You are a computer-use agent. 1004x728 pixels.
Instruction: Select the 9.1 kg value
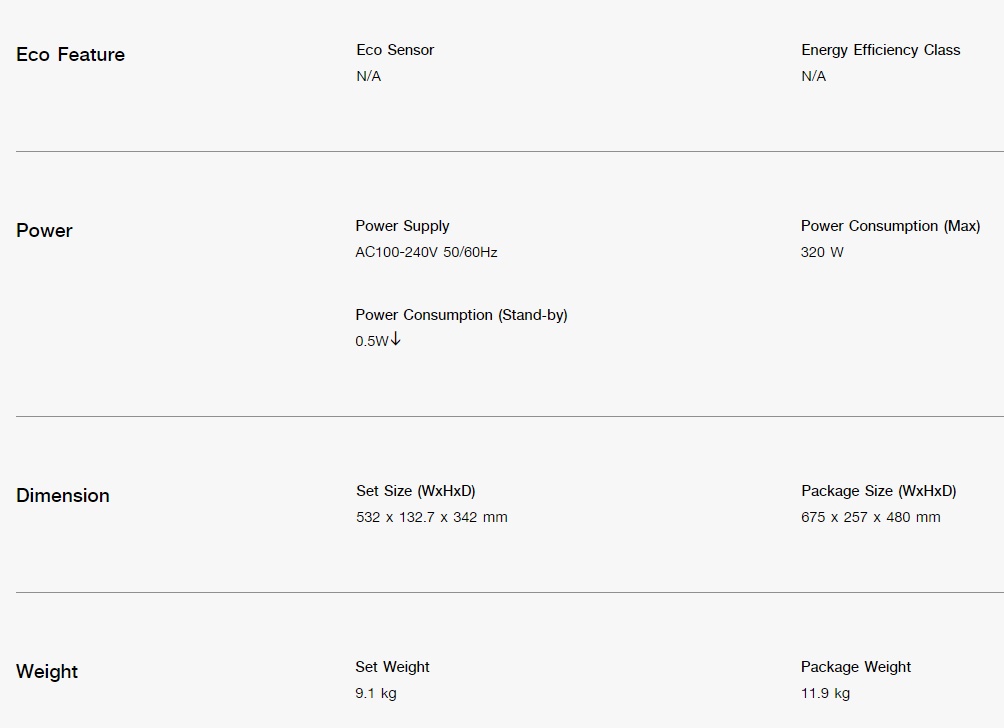tap(376, 693)
